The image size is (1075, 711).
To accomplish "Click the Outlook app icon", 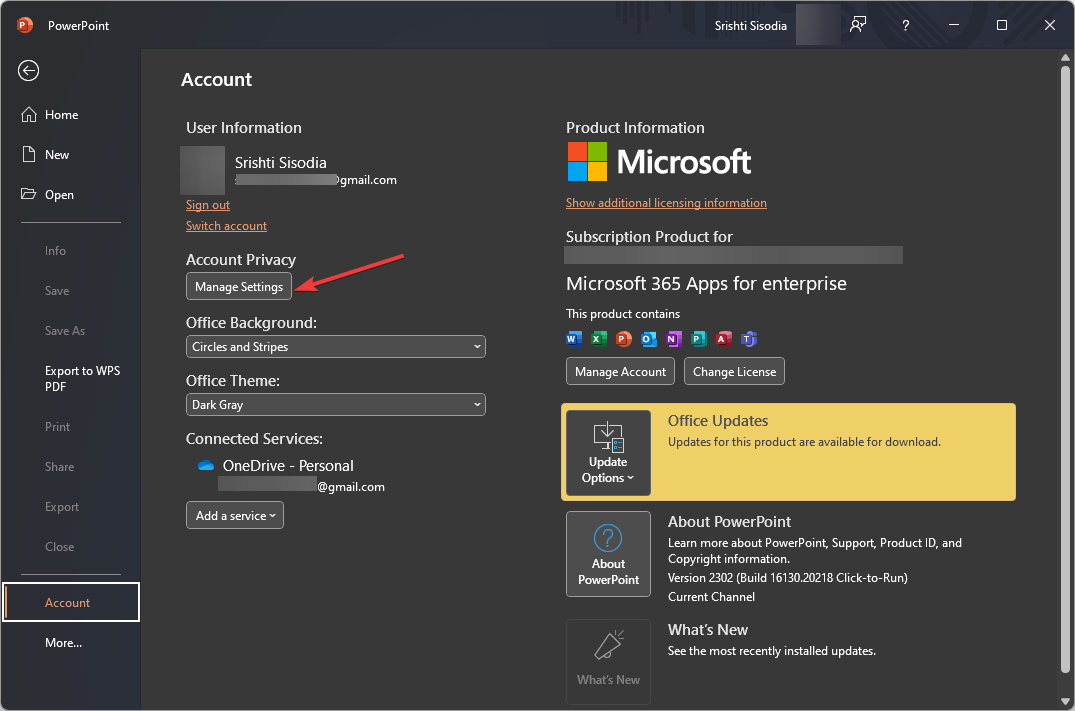I will tap(649, 339).
